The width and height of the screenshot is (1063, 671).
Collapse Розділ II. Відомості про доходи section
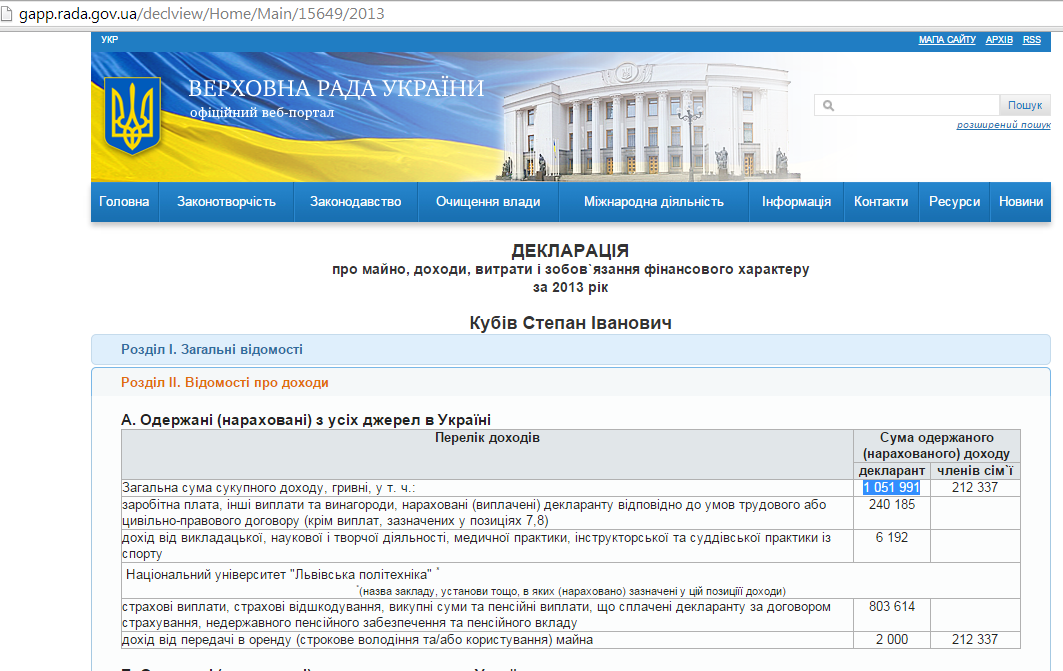[224, 382]
